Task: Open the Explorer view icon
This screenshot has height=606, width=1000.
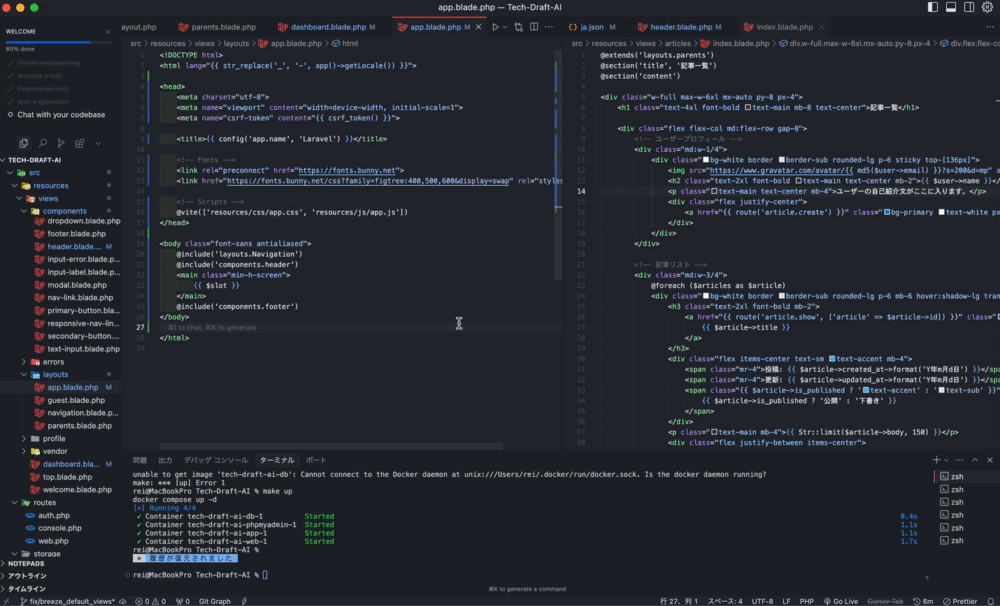Action: pos(24,144)
